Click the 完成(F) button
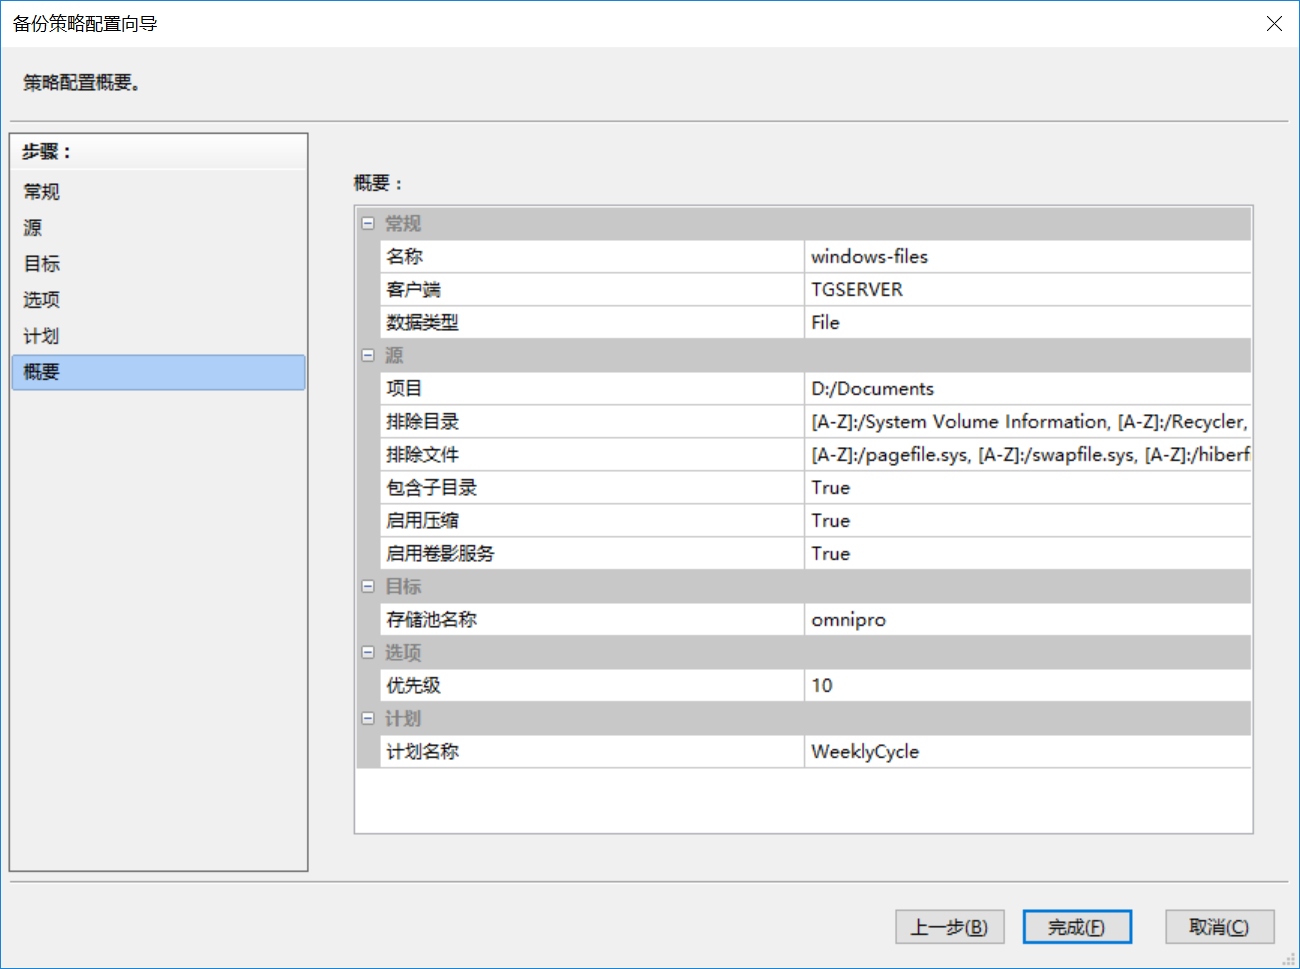Viewport: 1300px width, 969px height. pyautogui.click(x=1076, y=927)
